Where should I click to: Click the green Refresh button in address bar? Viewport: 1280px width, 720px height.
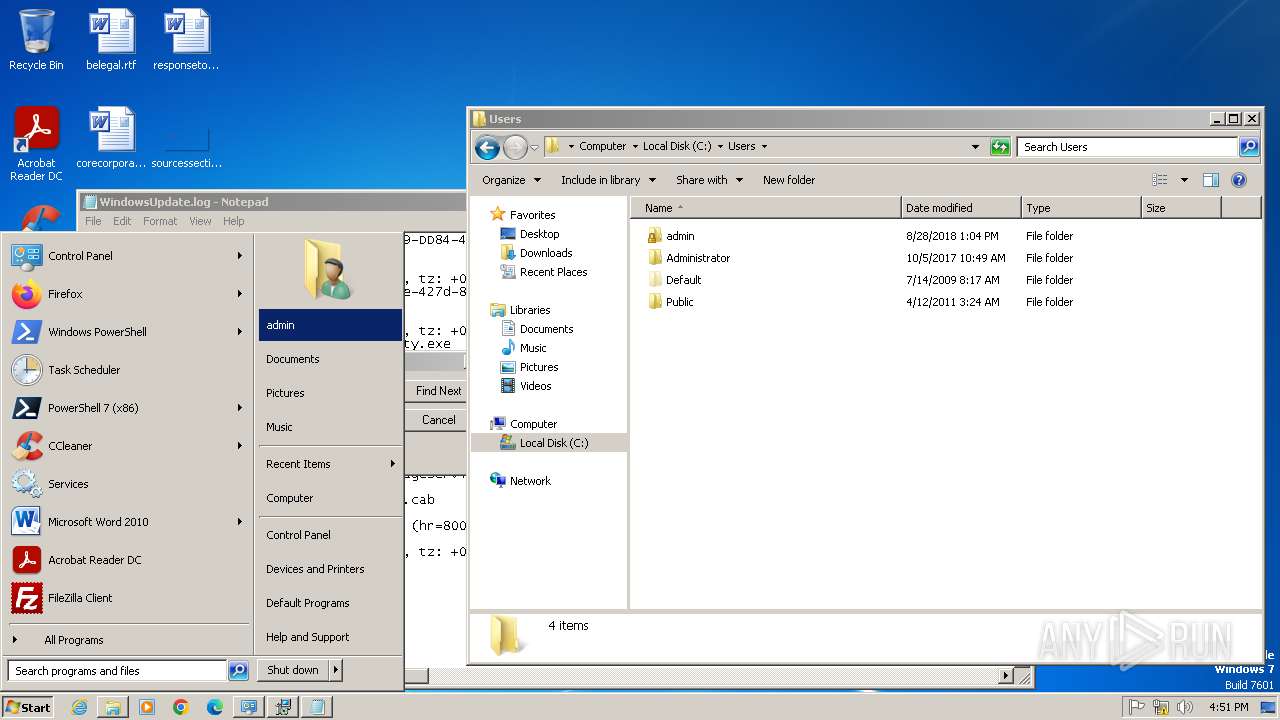pos(1000,147)
